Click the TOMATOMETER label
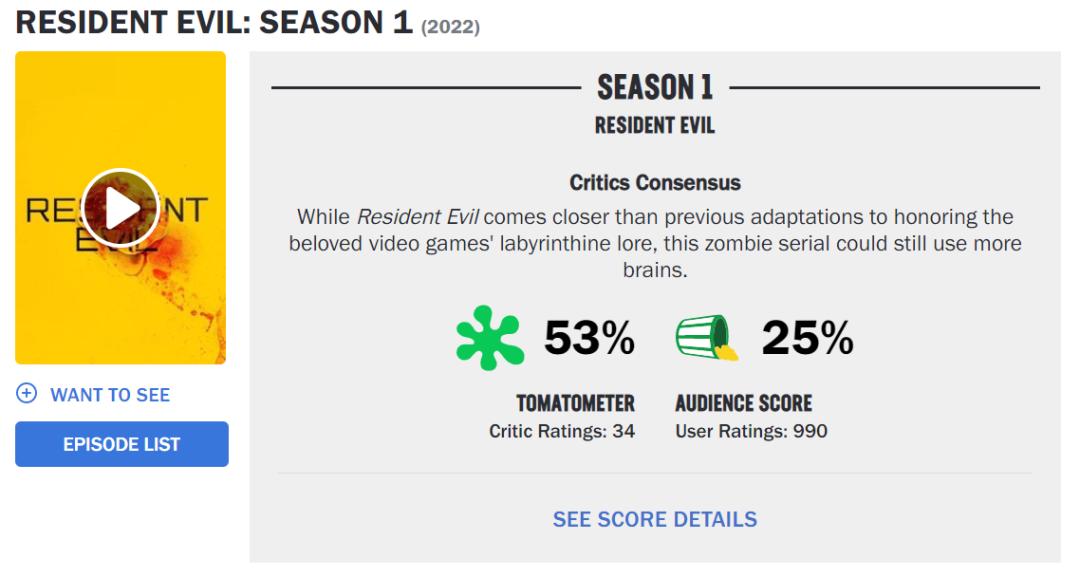 575,403
